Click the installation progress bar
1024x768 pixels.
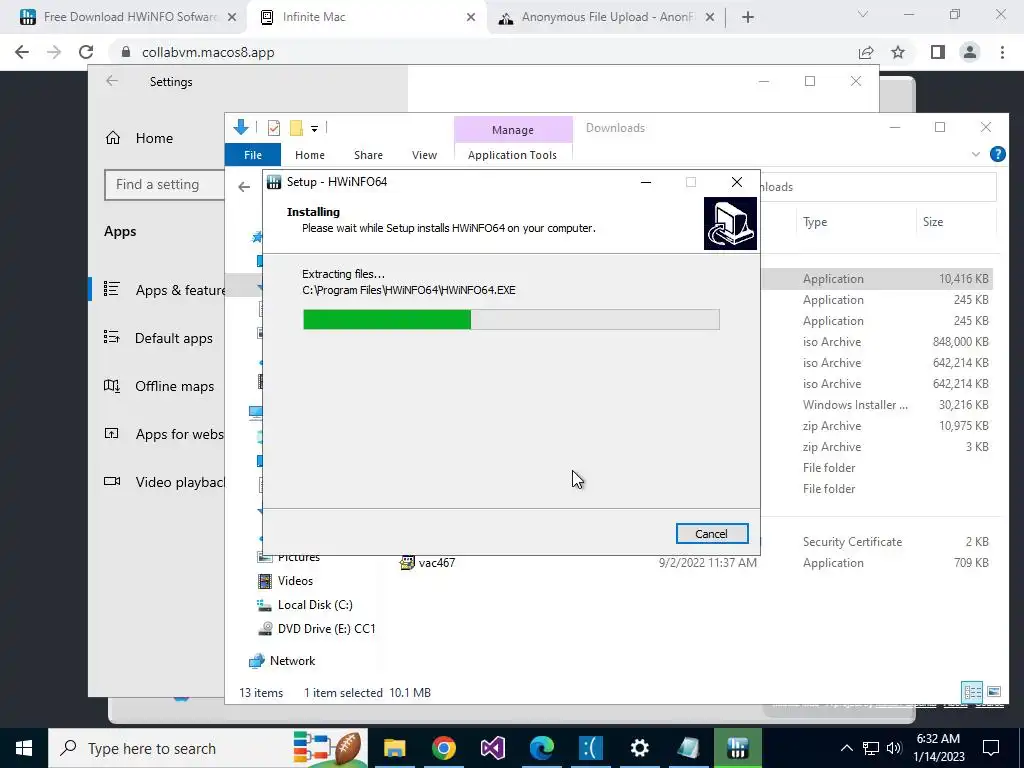click(x=511, y=319)
